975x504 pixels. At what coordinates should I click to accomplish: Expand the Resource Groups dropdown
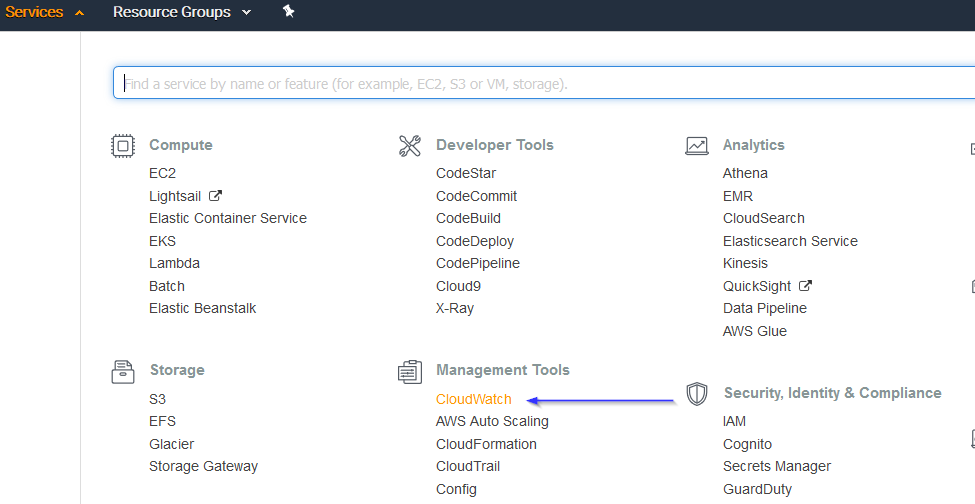coord(182,12)
